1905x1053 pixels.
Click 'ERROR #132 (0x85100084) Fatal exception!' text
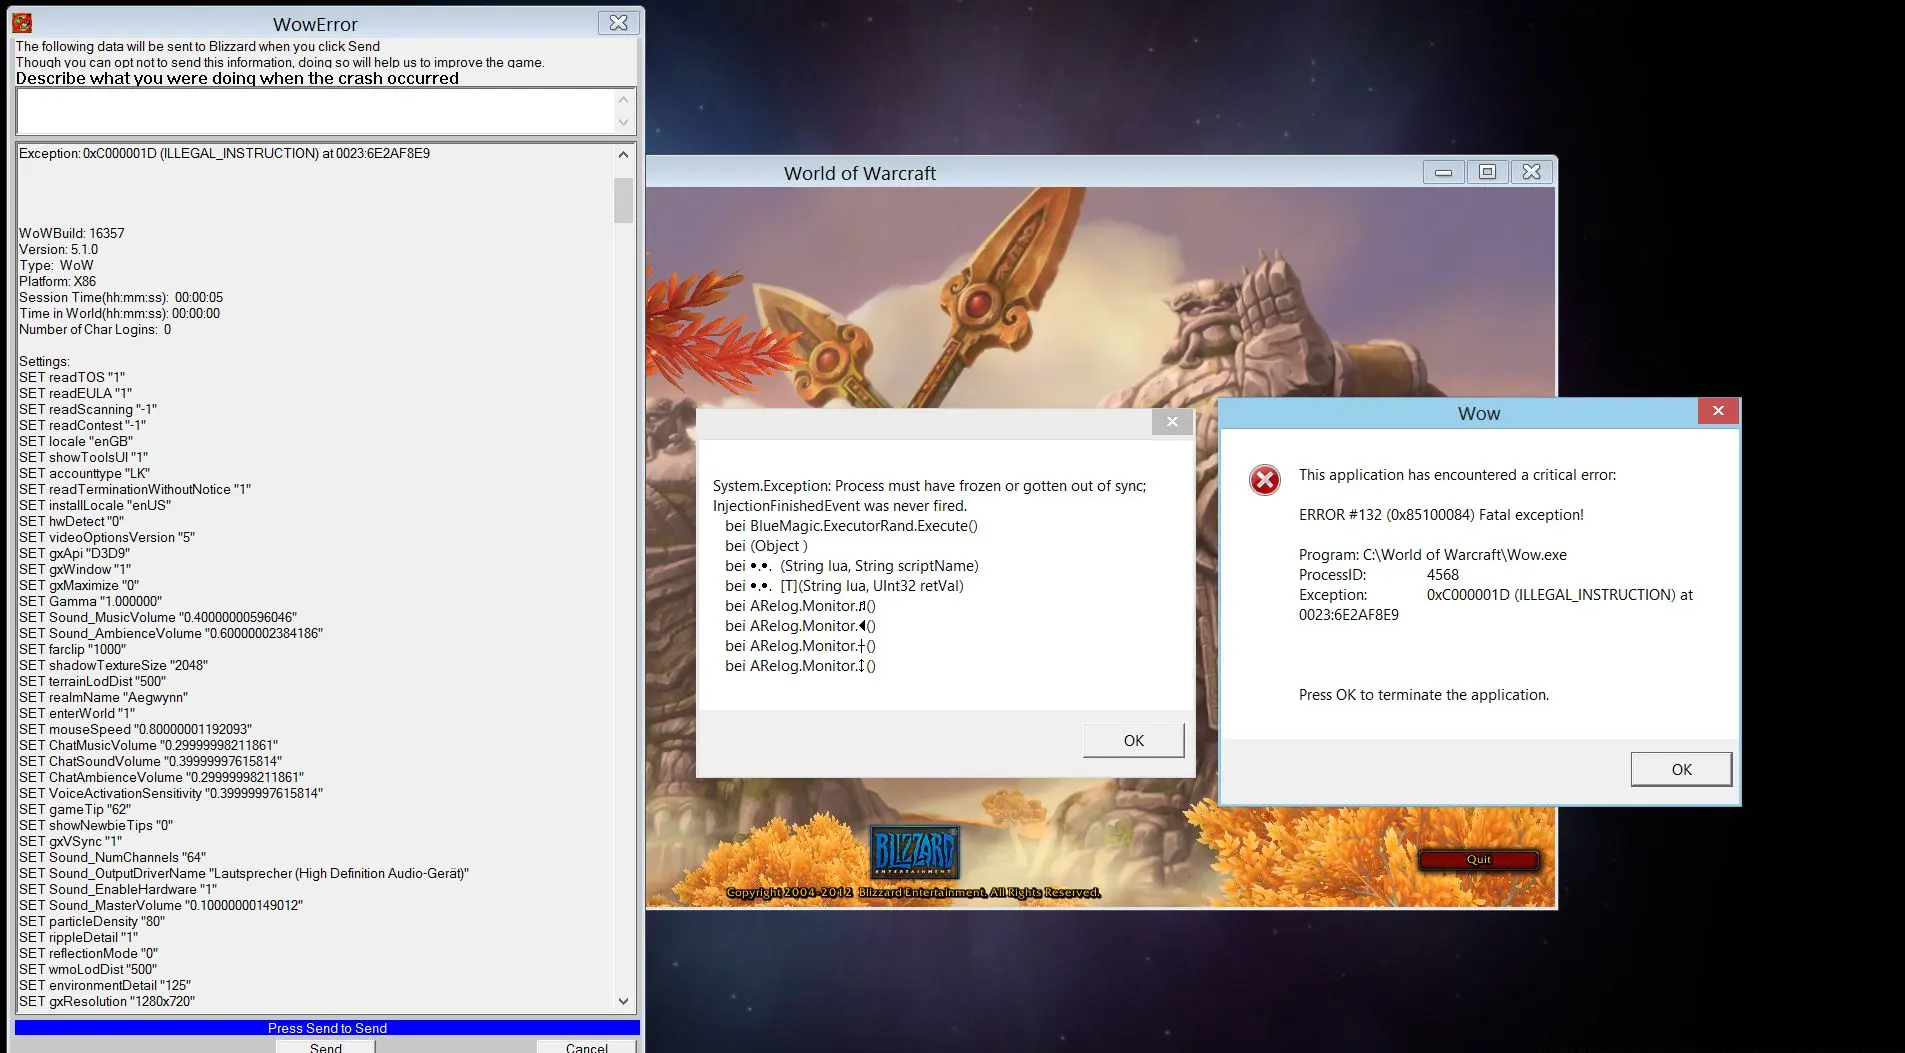click(x=1441, y=515)
